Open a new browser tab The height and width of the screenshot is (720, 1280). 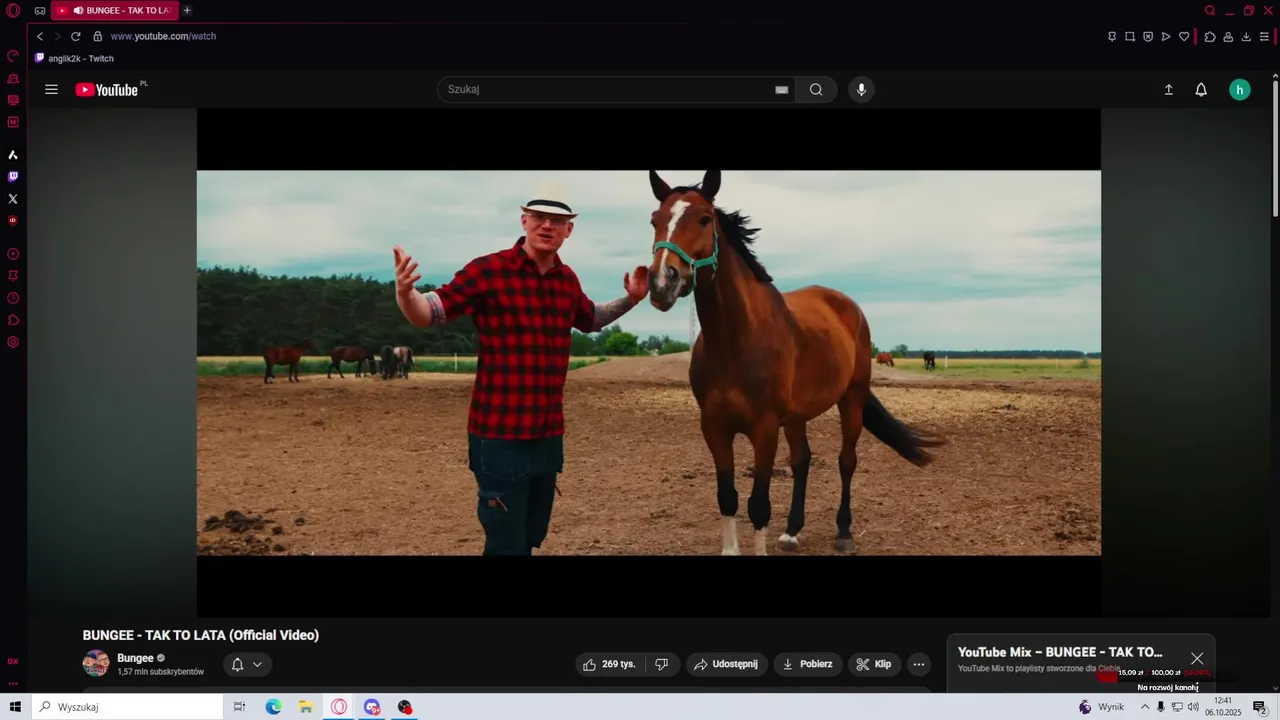(187, 10)
